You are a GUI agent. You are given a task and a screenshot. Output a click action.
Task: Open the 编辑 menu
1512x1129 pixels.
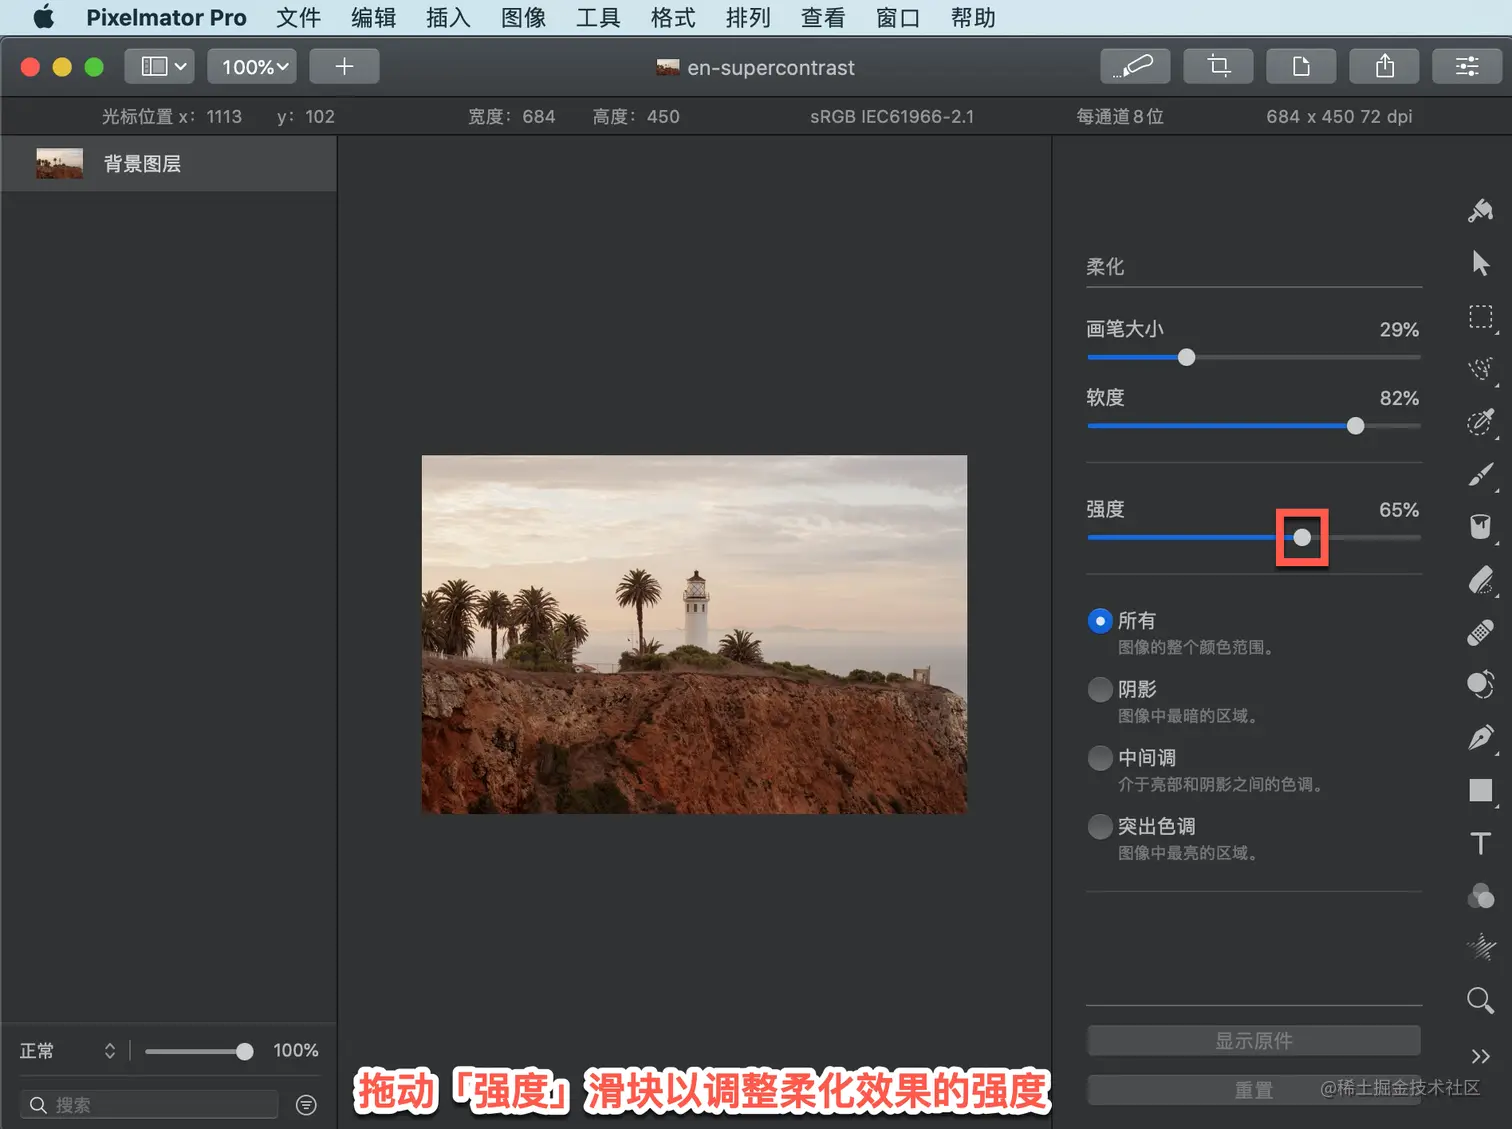coord(373,18)
